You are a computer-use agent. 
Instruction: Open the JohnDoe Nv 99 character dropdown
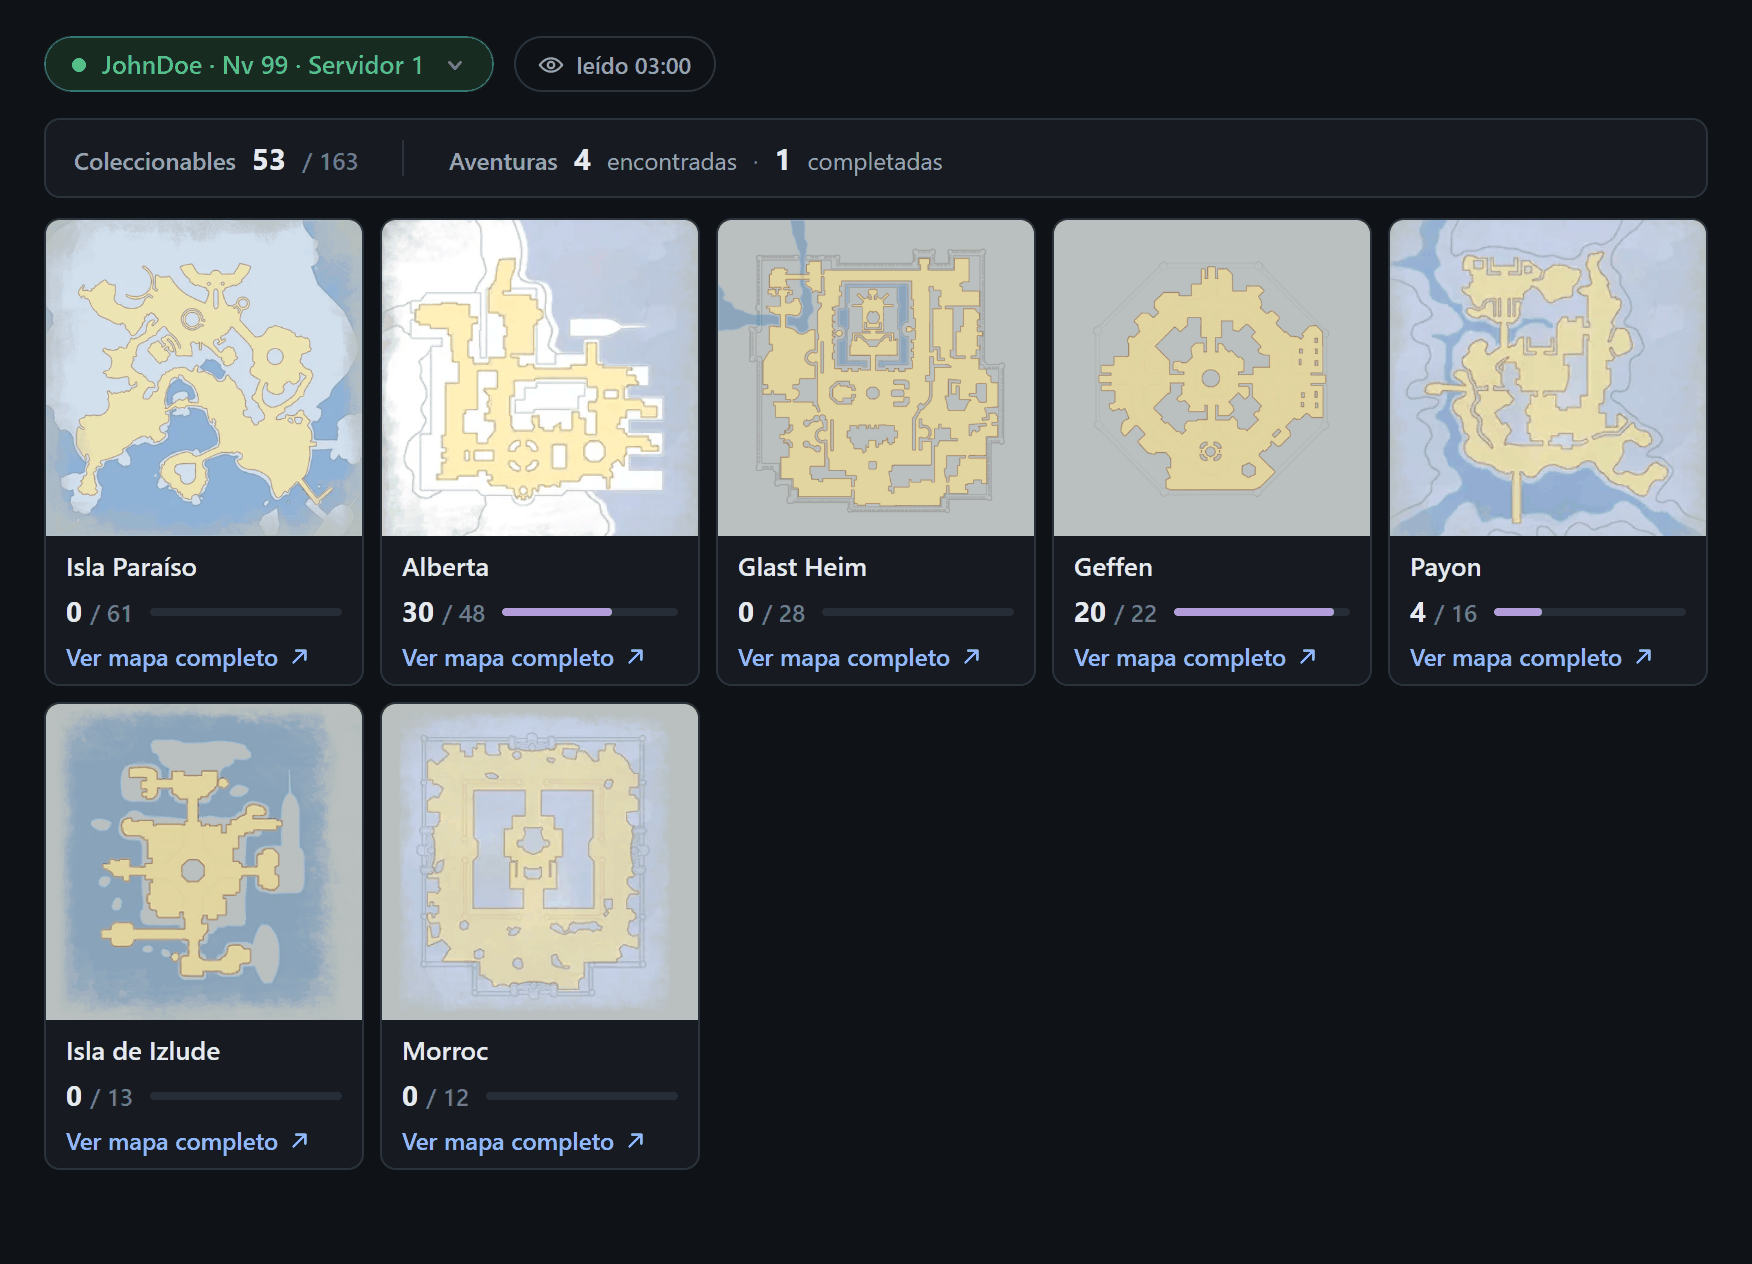(x=268, y=65)
